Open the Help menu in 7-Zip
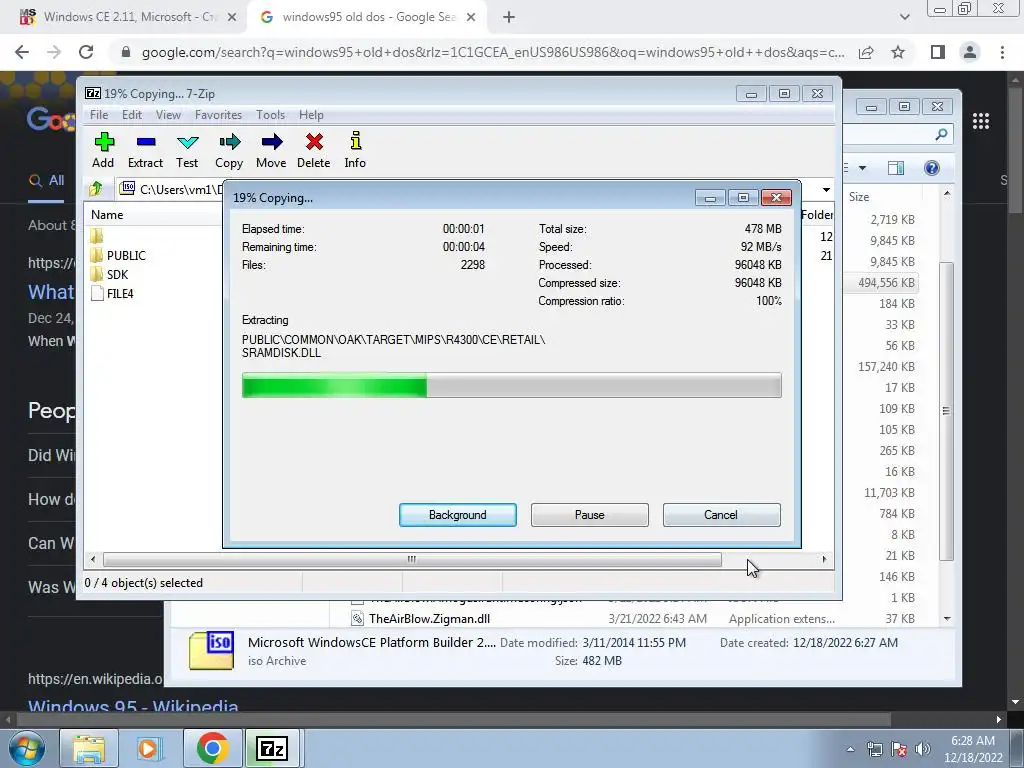This screenshot has width=1024, height=768. [x=312, y=115]
